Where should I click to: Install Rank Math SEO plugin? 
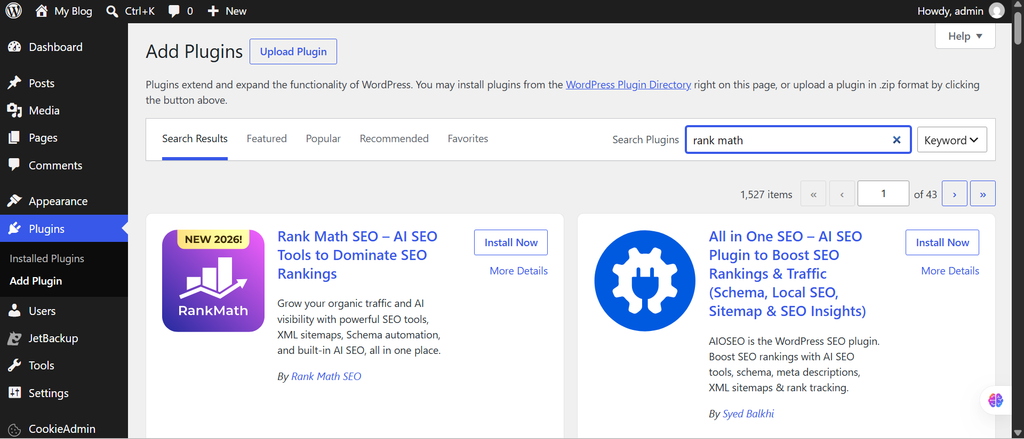511,242
